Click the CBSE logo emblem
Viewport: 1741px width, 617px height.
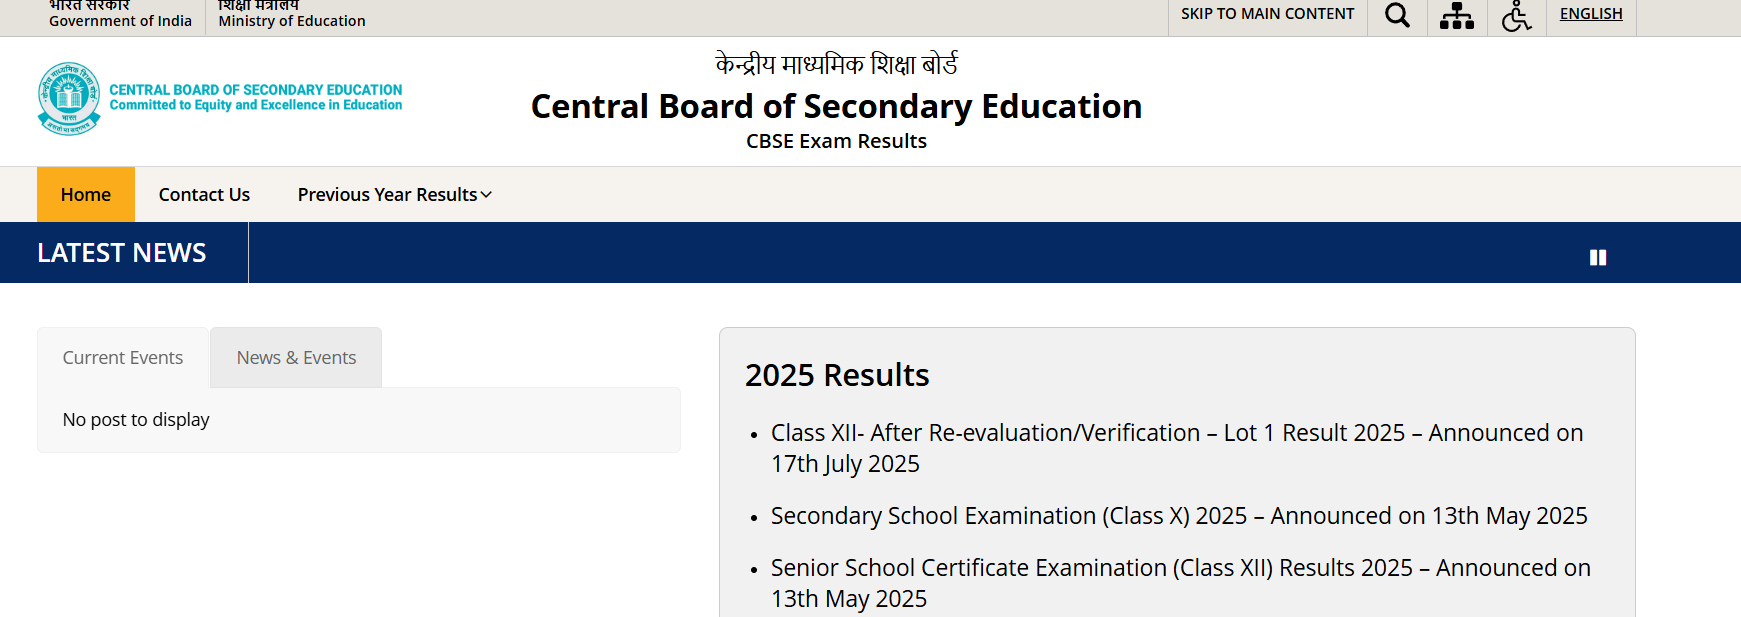pyautogui.click(x=69, y=98)
